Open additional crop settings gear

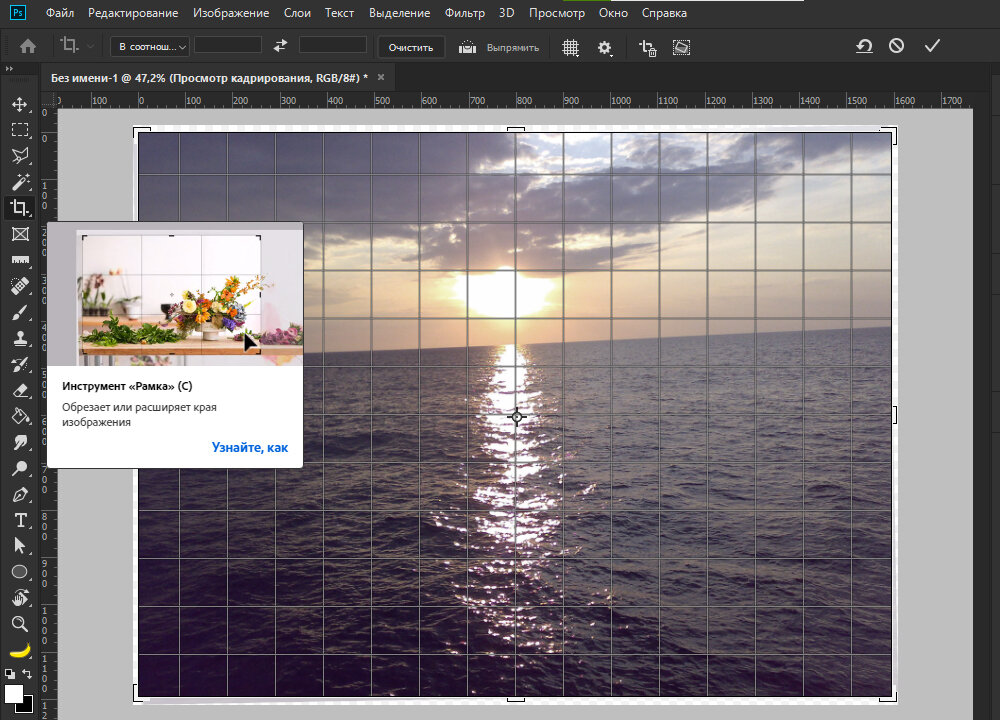click(605, 48)
